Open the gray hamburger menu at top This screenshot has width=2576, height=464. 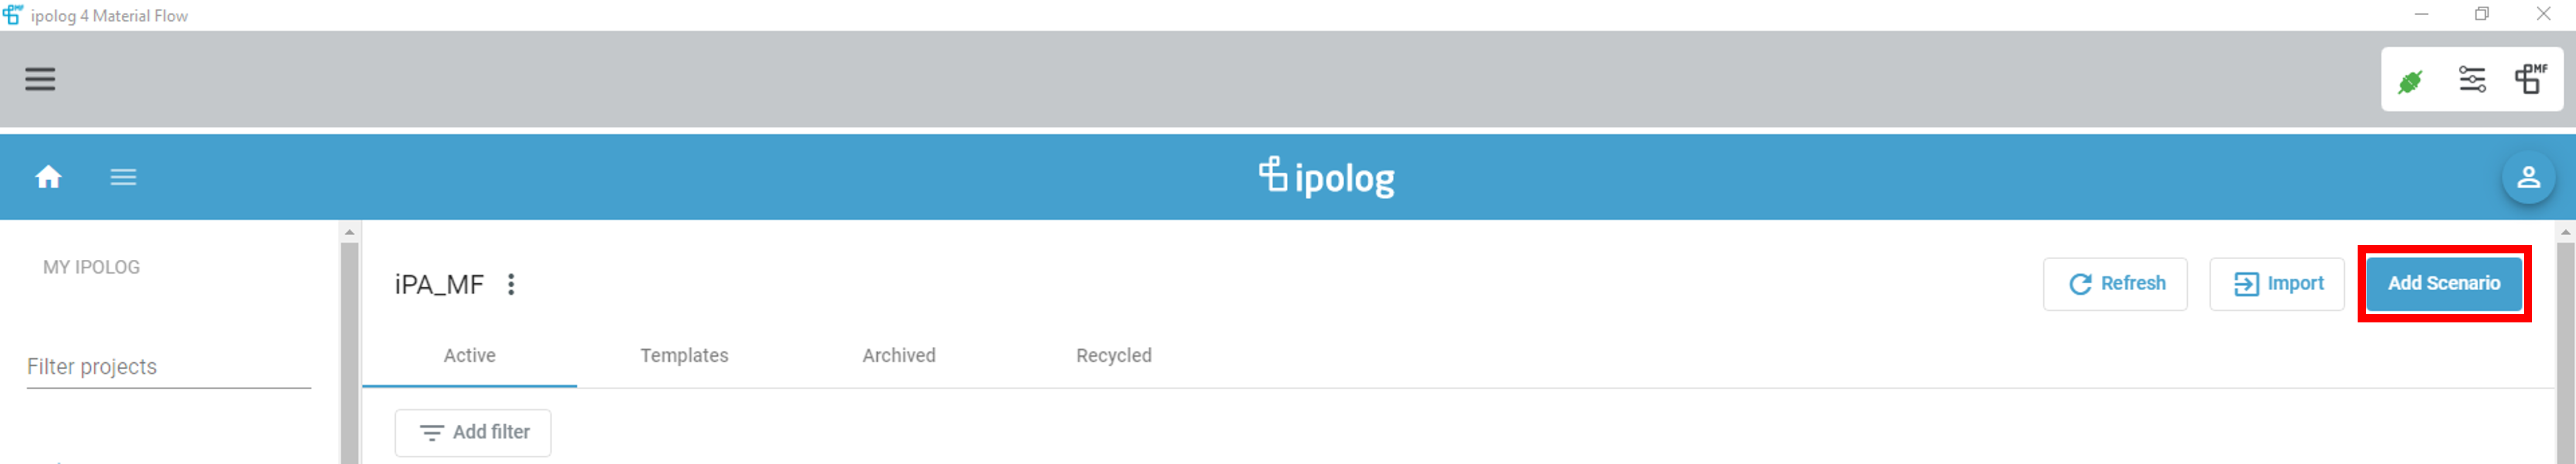click(x=40, y=79)
